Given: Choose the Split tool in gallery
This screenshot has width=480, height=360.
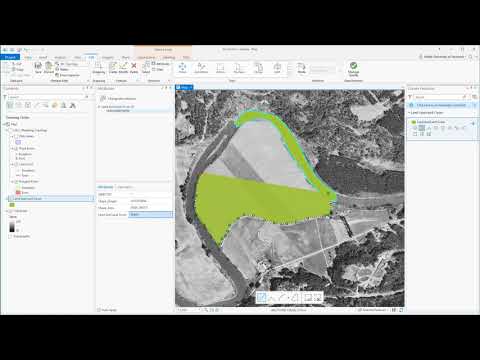Looking at the screenshot, I should click(277, 68).
